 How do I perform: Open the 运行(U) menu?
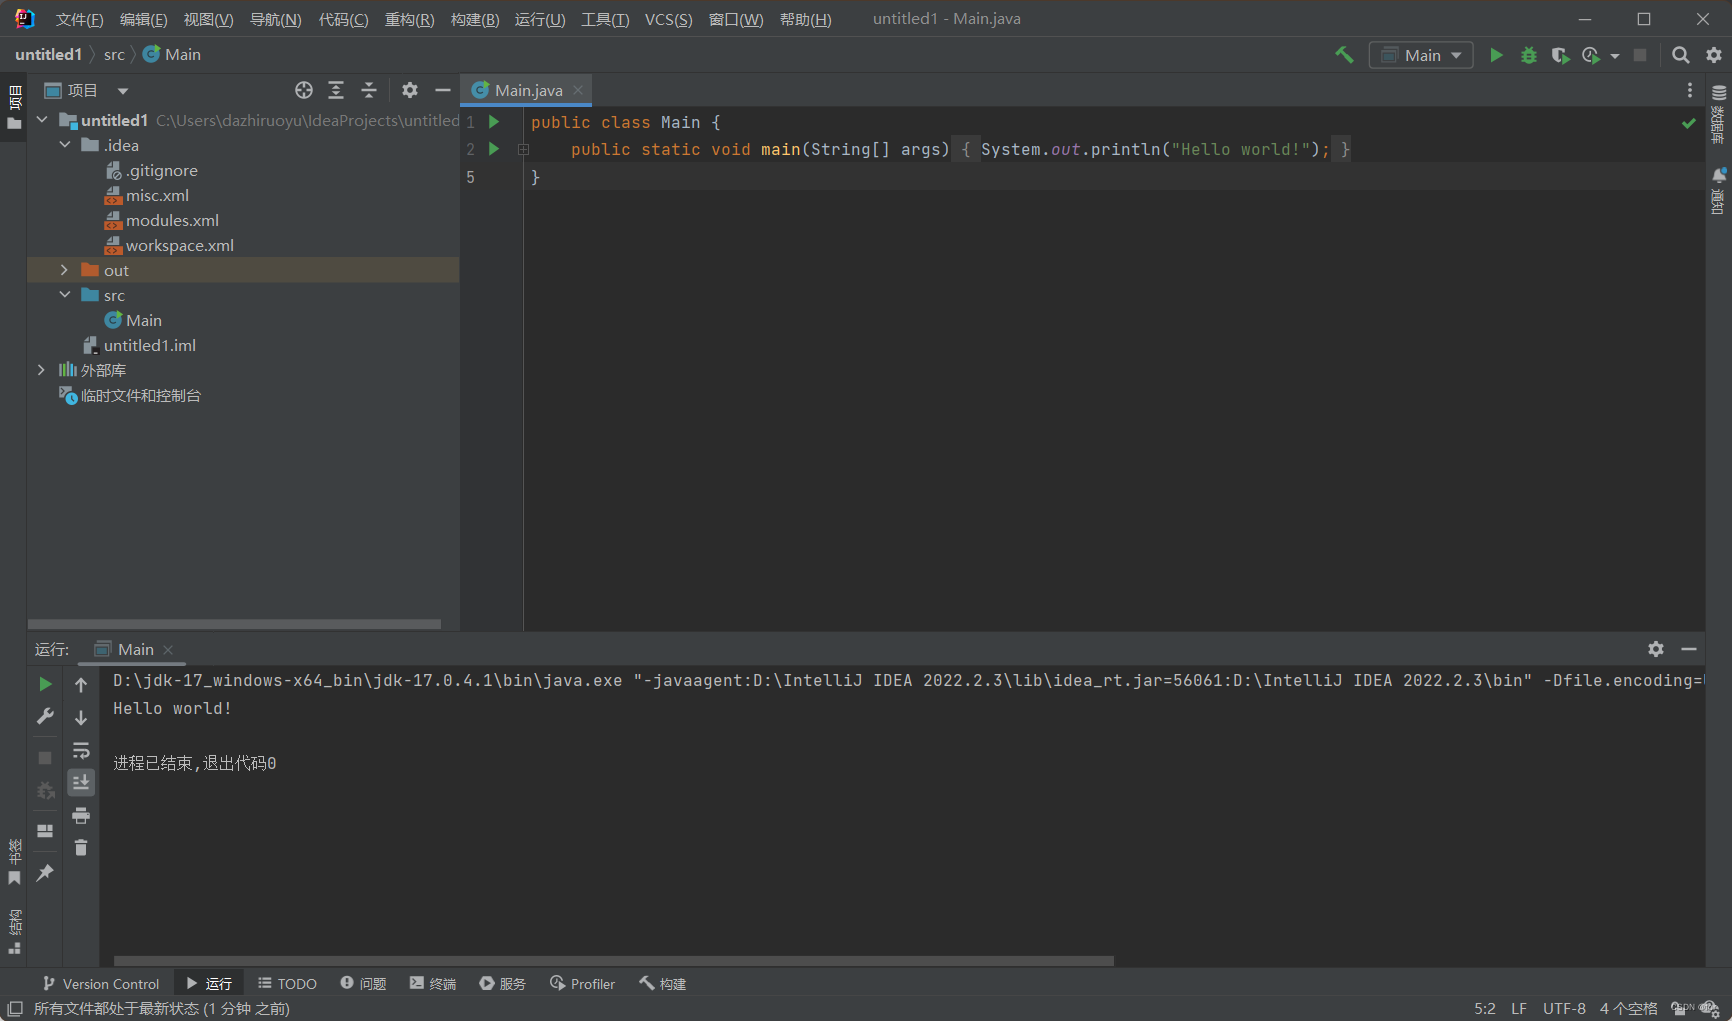540,18
